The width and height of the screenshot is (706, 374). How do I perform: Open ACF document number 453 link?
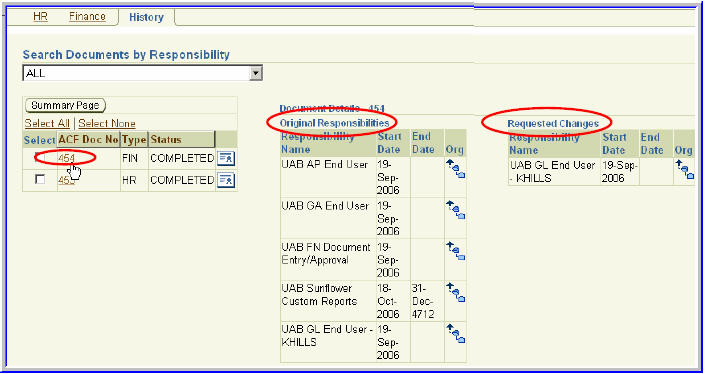point(66,180)
